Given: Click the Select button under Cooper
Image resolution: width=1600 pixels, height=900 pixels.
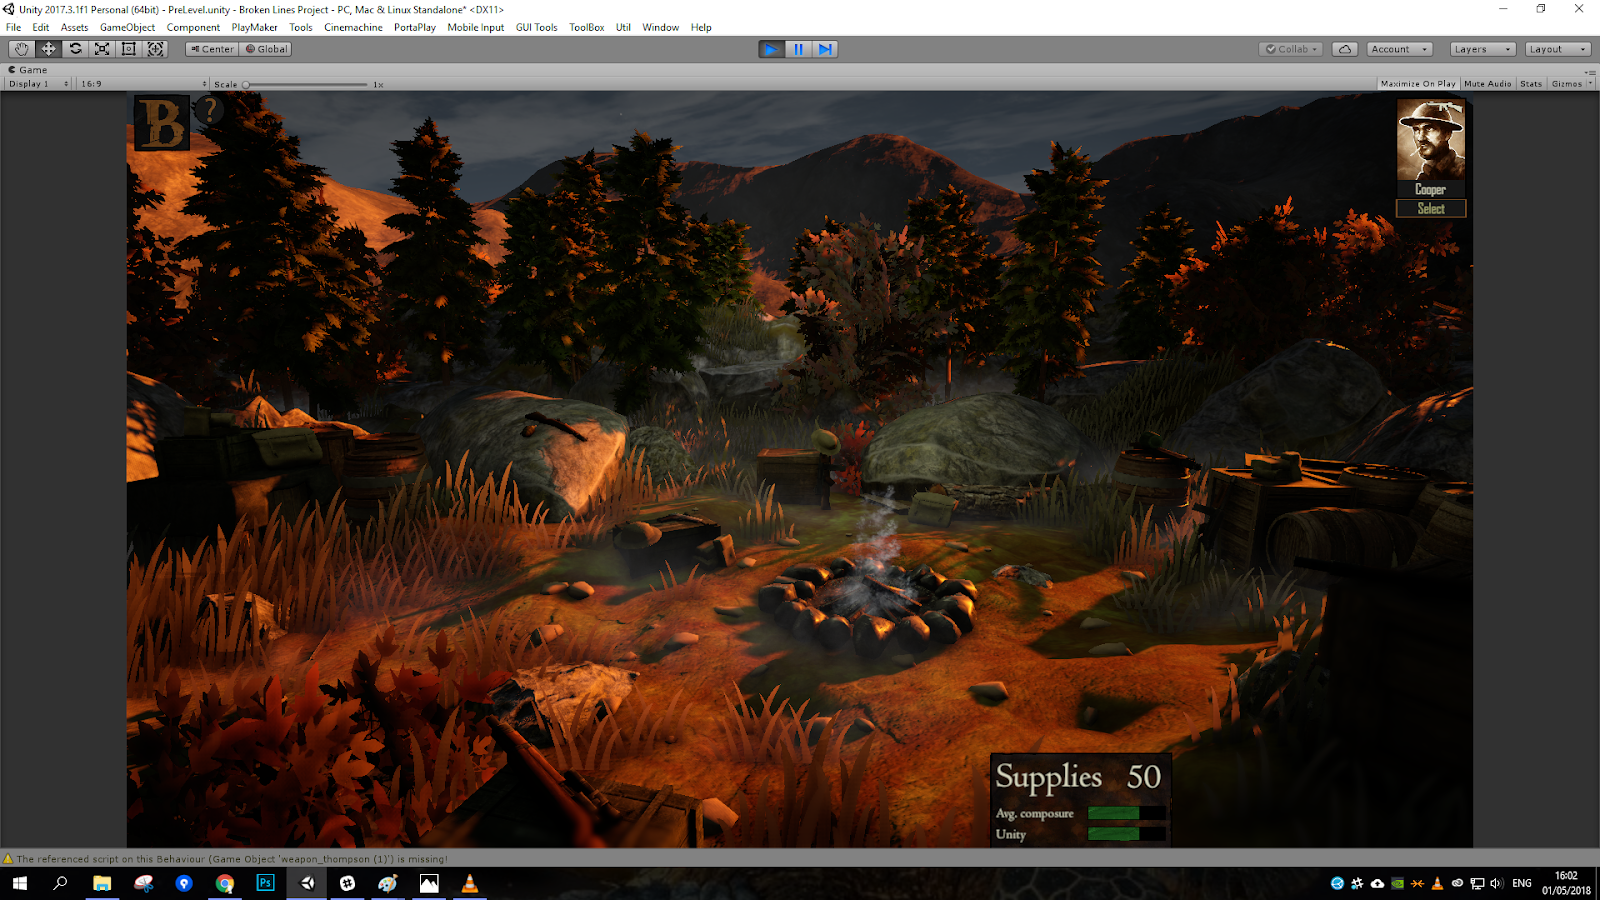Looking at the screenshot, I should point(1431,208).
